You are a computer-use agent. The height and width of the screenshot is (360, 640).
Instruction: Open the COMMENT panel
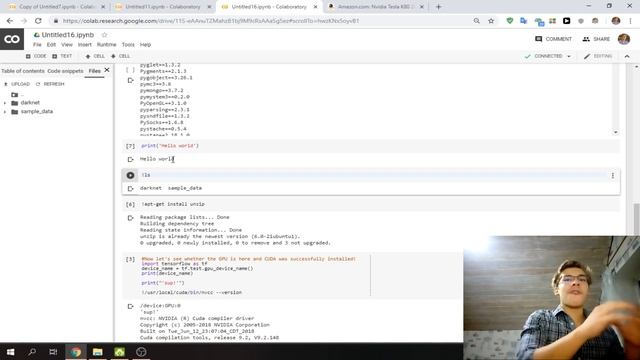coord(553,39)
